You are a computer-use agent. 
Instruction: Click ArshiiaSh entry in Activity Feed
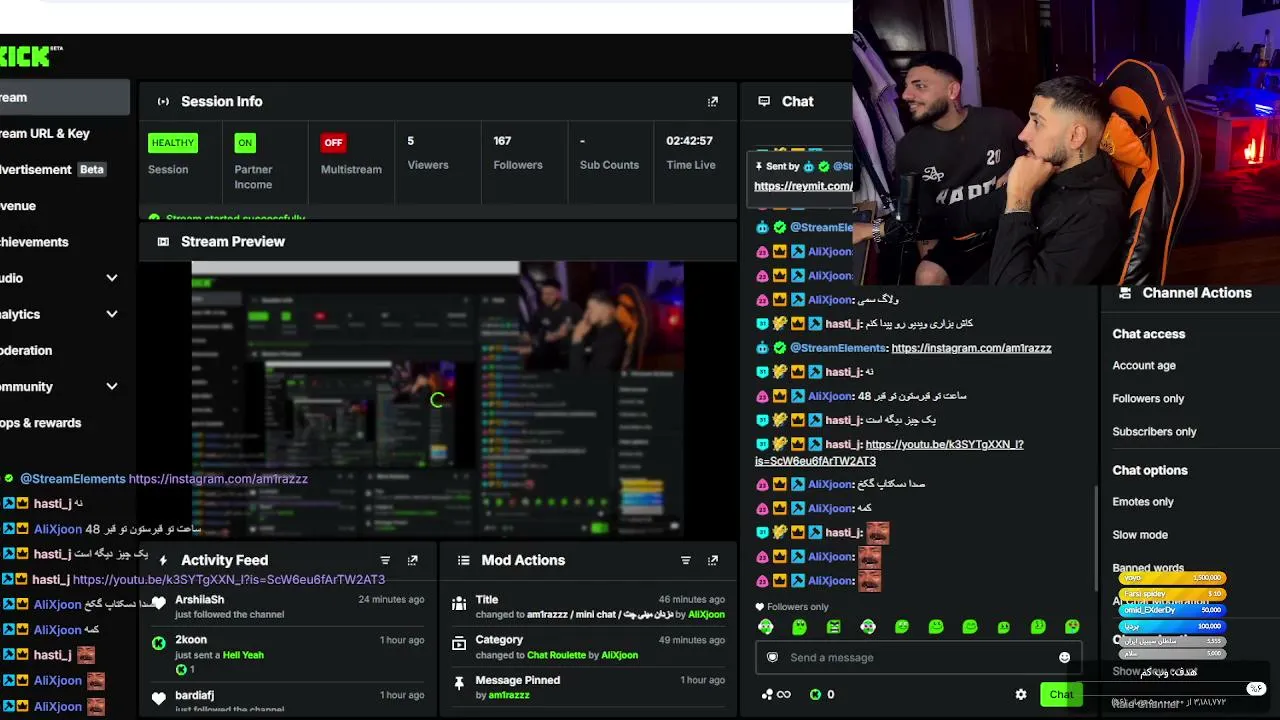pyautogui.click(x=288, y=606)
